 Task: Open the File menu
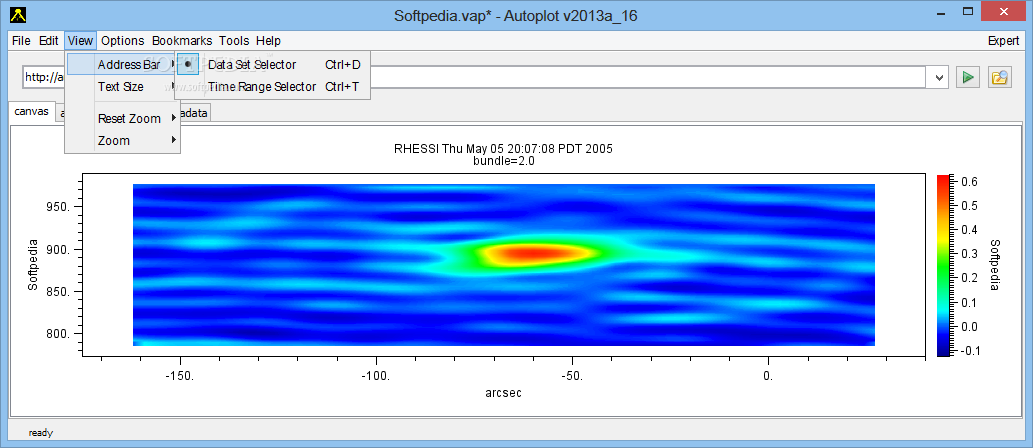point(21,40)
